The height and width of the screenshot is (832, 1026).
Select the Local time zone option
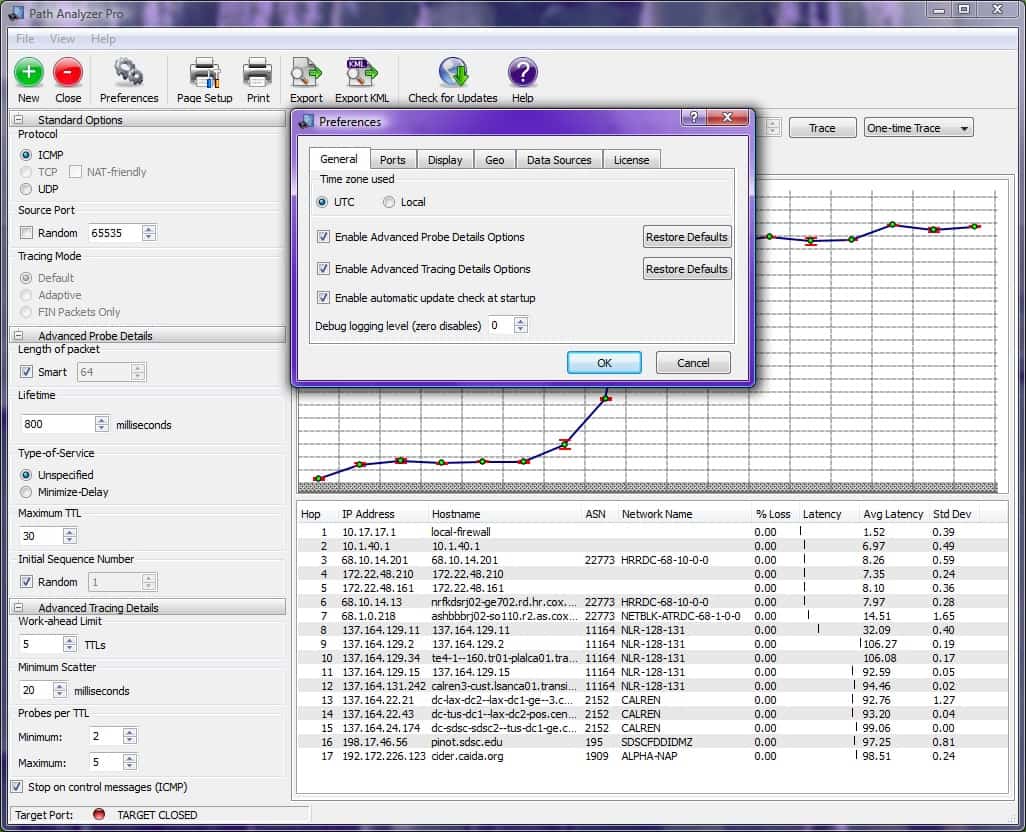[x=389, y=202]
